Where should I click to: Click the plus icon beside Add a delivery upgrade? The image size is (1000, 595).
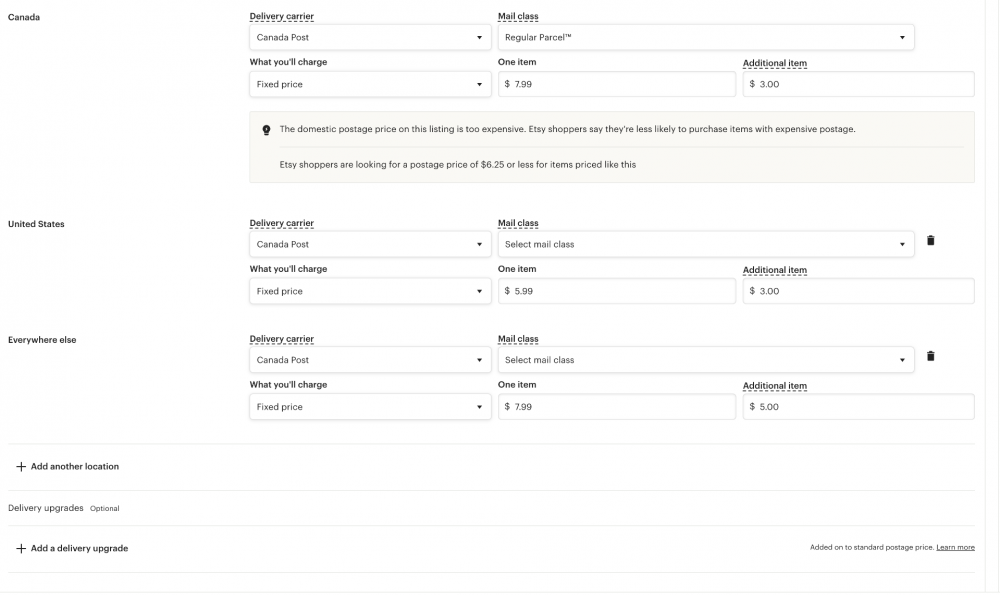(x=19, y=548)
